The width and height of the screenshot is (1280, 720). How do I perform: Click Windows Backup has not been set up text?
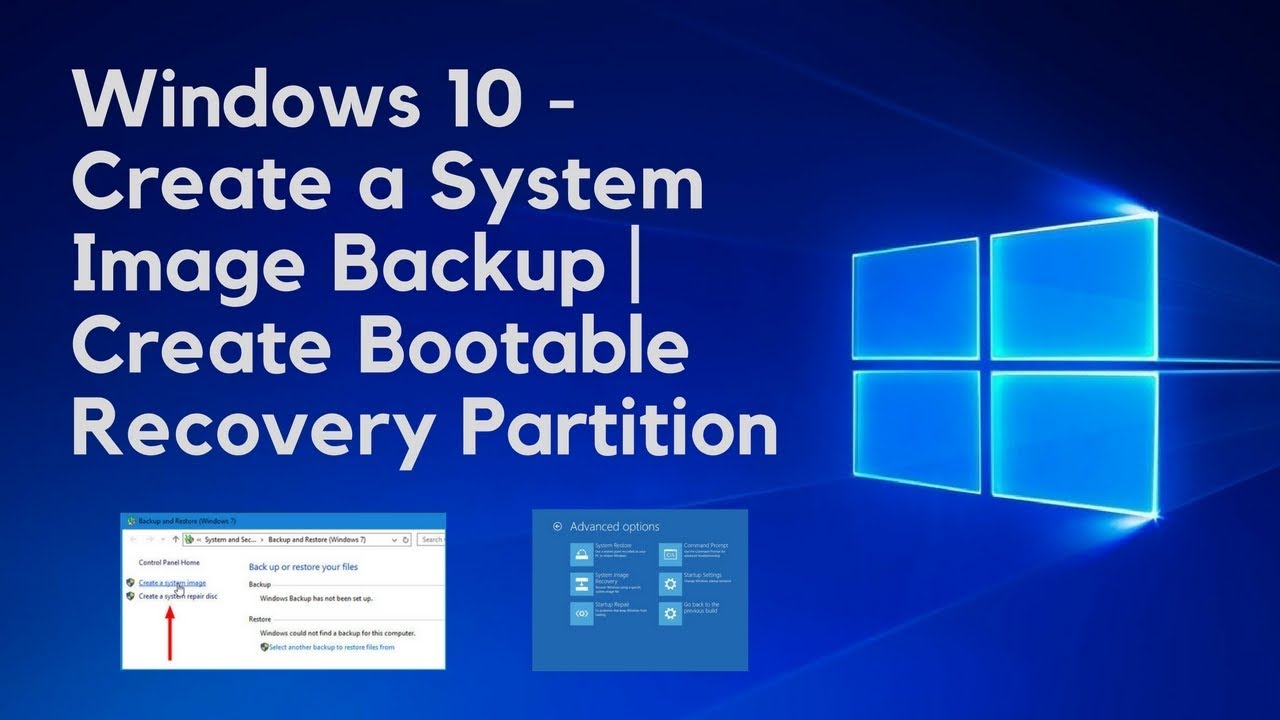[x=316, y=599]
